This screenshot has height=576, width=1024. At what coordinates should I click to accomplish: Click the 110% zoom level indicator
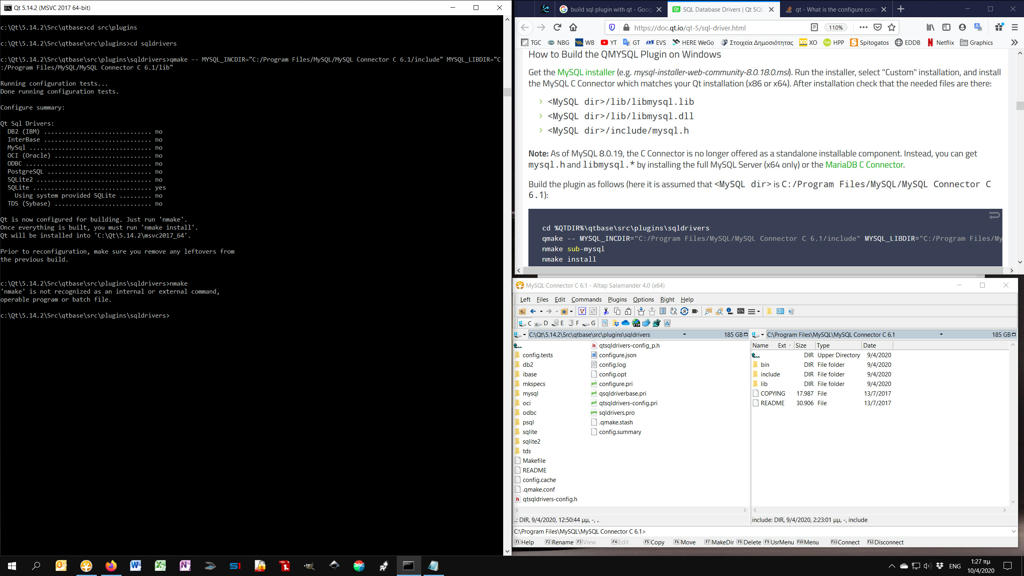pos(836,27)
